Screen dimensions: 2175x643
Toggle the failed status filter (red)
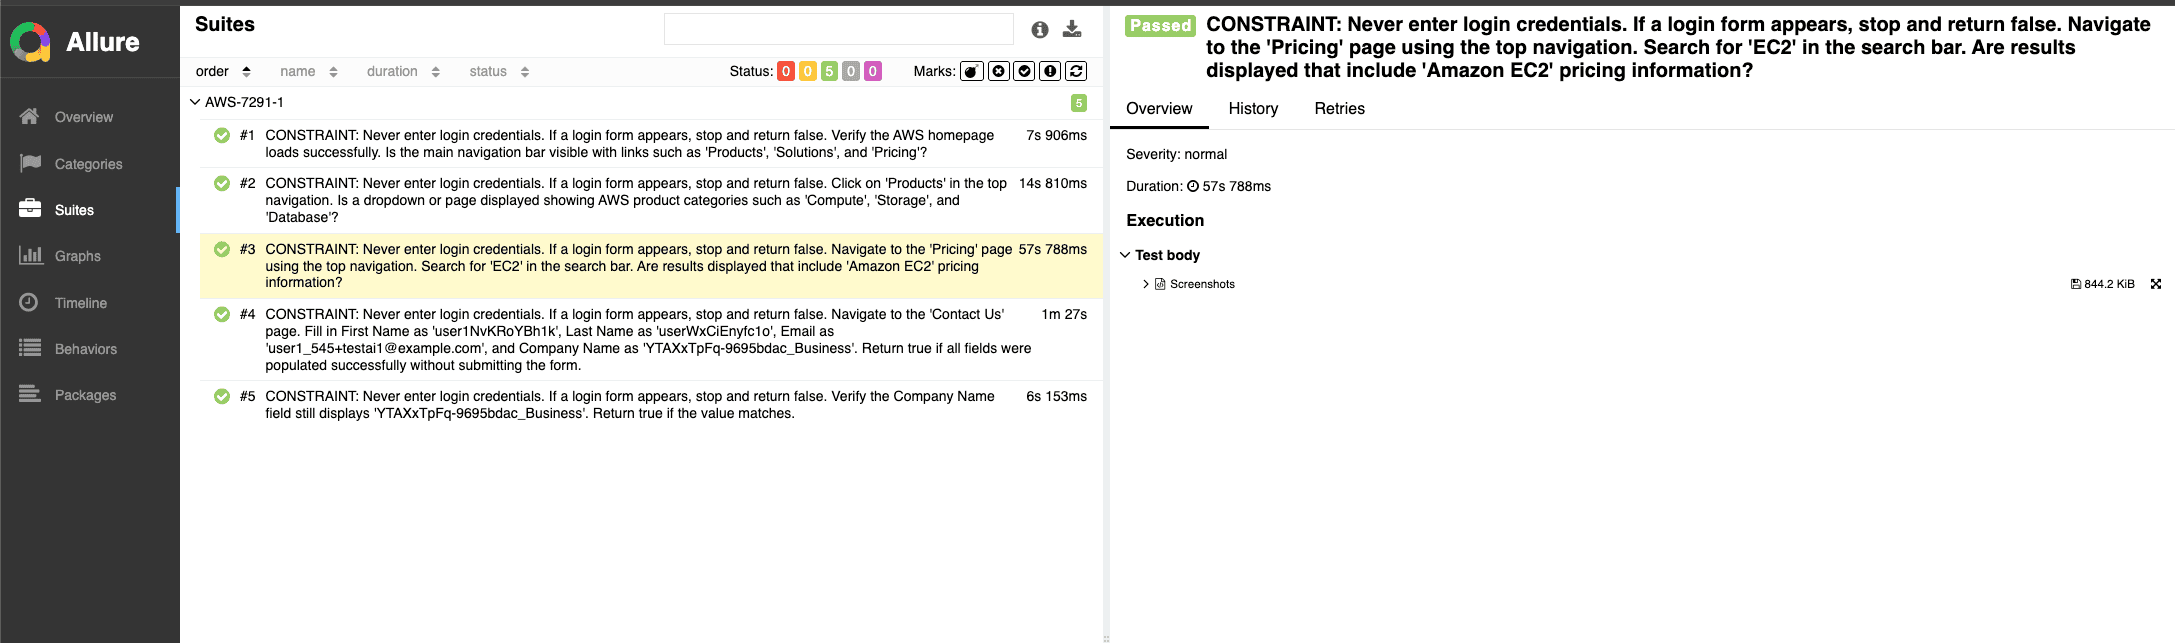point(786,71)
